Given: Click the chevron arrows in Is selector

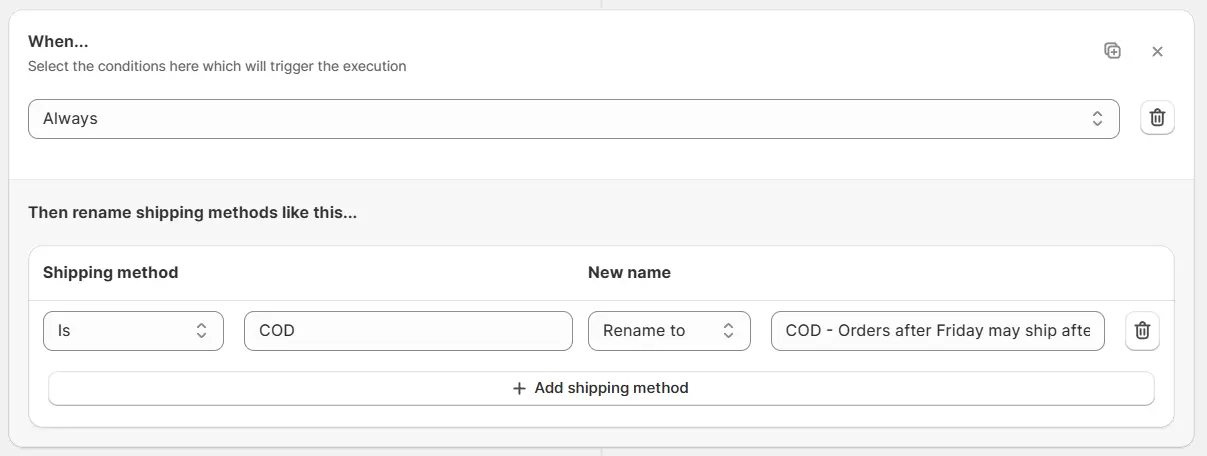Looking at the screenshot, I should [201, 331].
